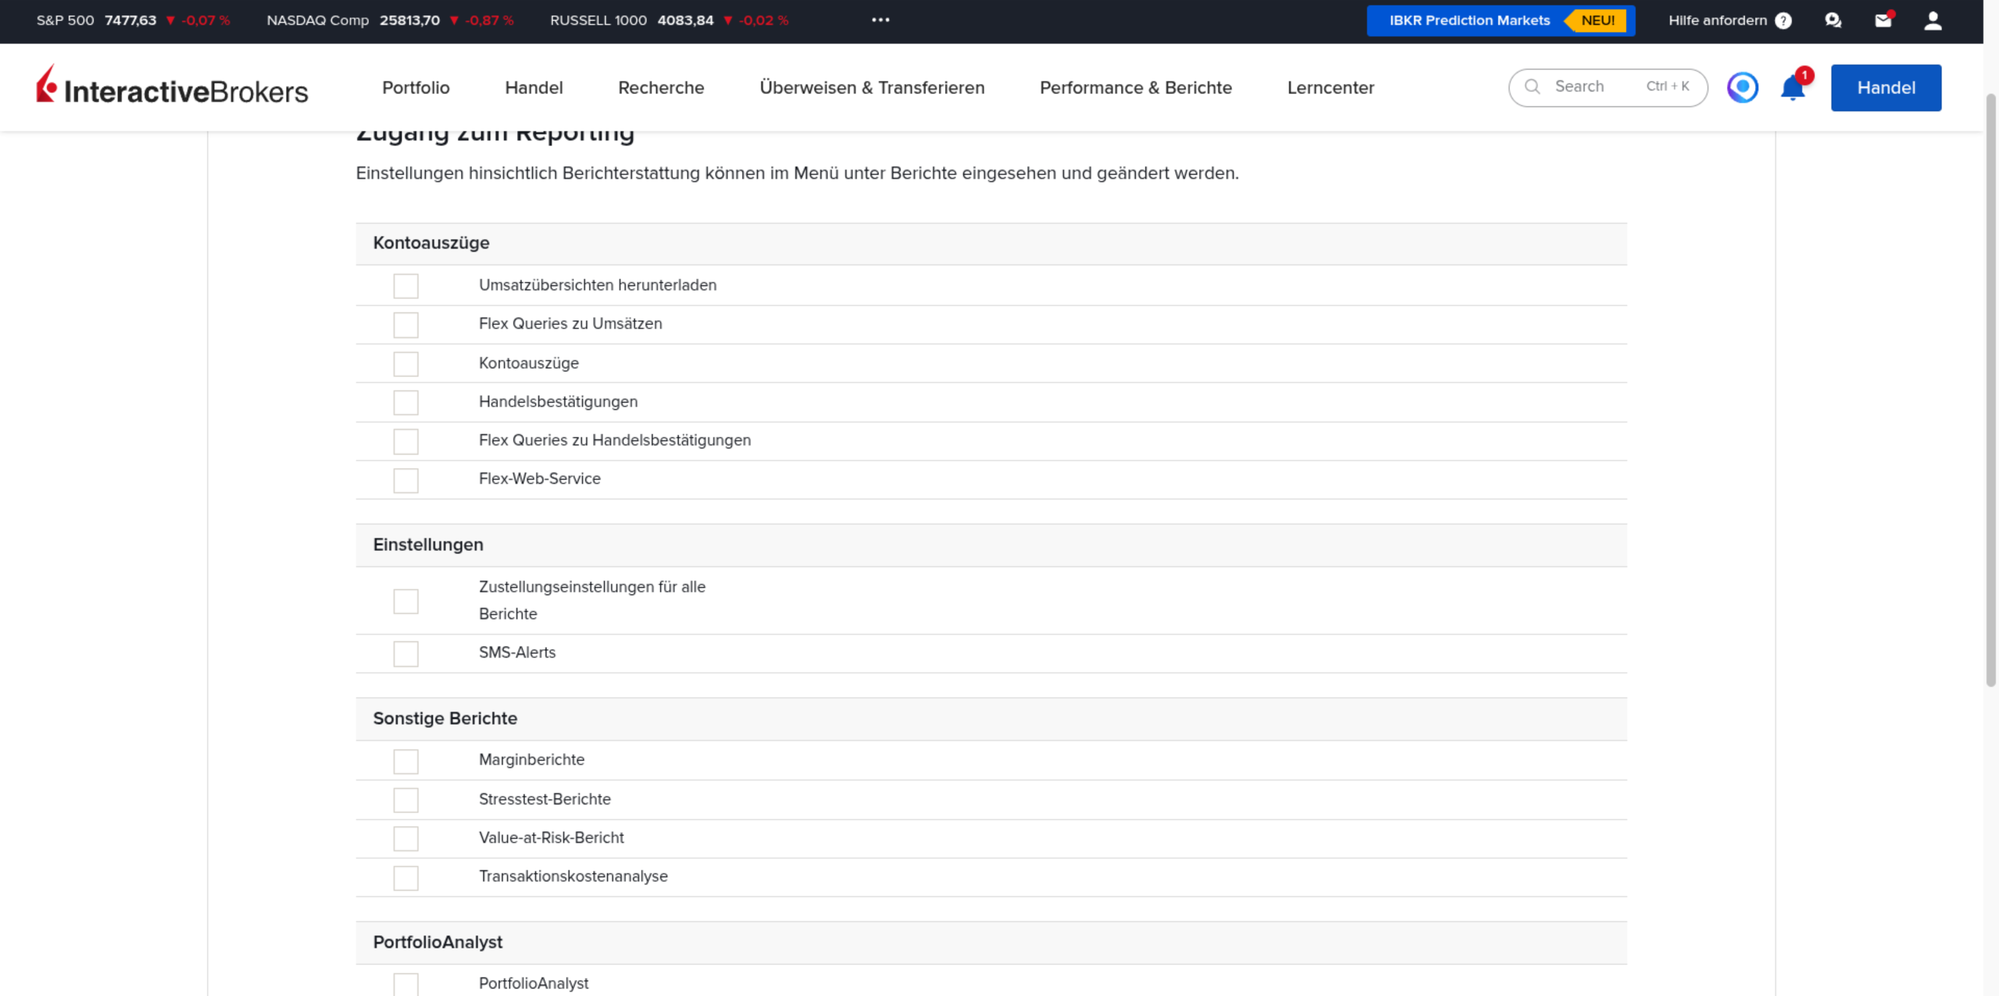Enable the Transaktionskostenanalyse checkbox
Screen dimensions: 1999x996
coord(406,878)
